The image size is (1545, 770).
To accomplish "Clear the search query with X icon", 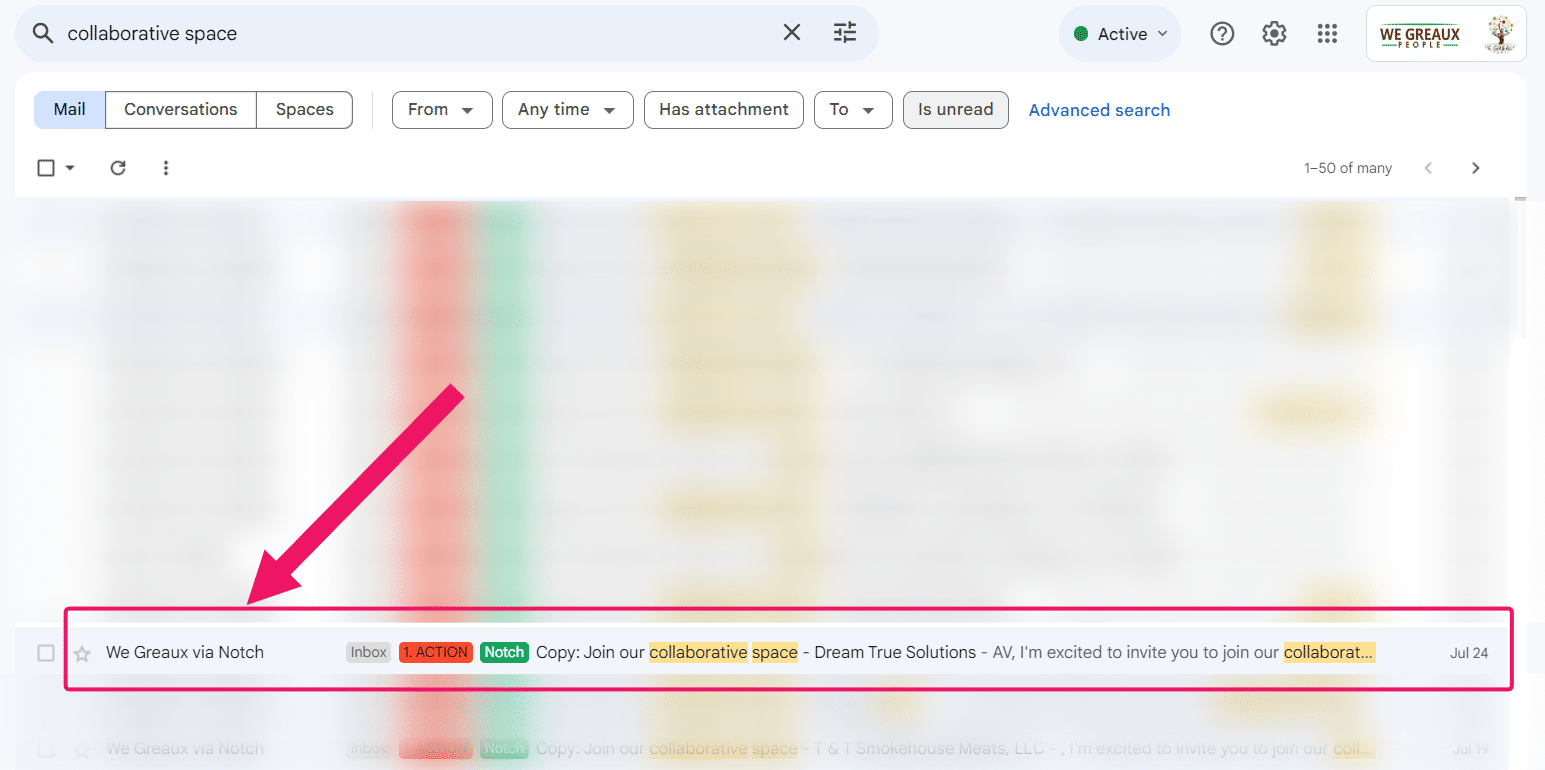I will click(x=791, y=33).
